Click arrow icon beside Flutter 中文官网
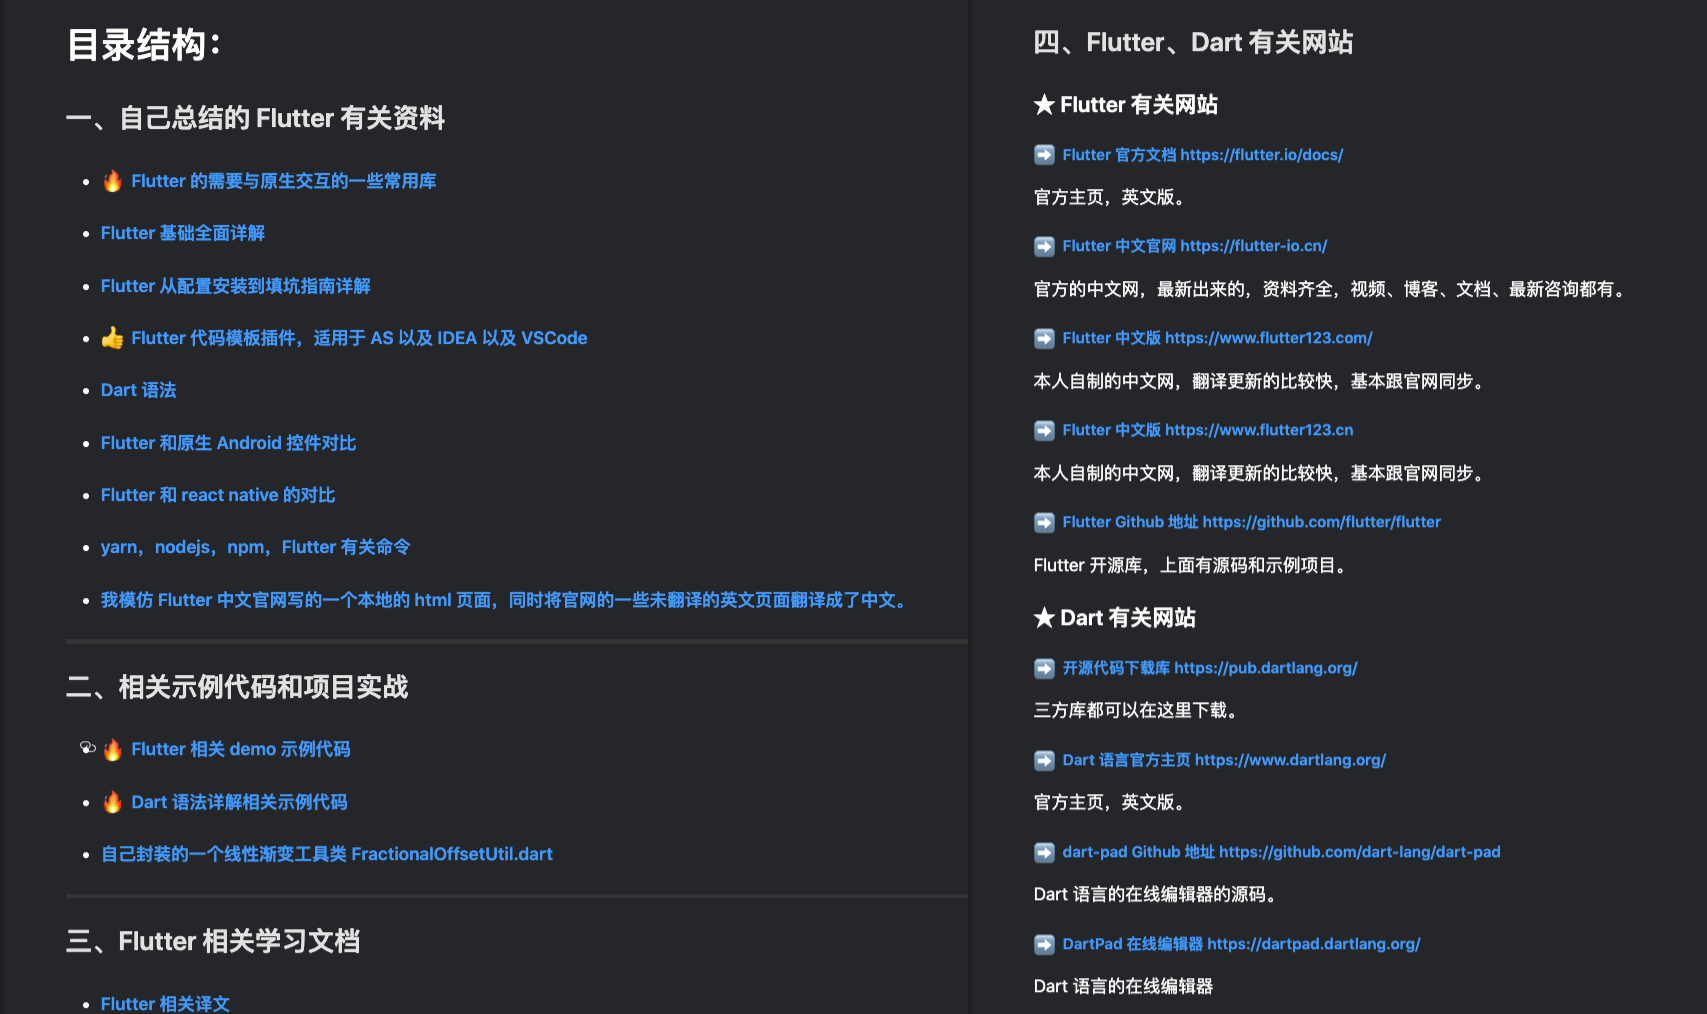Screen dimensions: 1707x1014 pos(1044,246)
